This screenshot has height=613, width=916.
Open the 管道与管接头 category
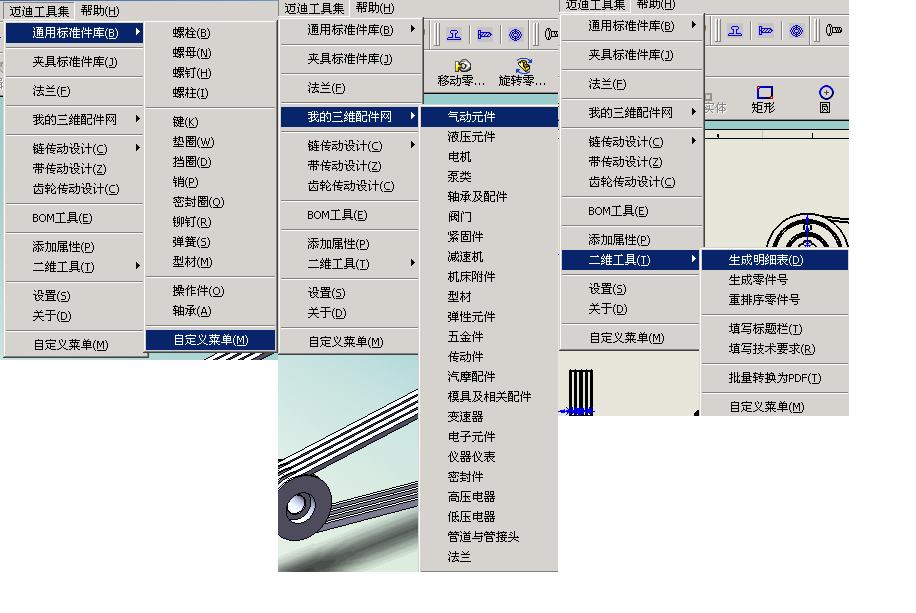(483, 536)
